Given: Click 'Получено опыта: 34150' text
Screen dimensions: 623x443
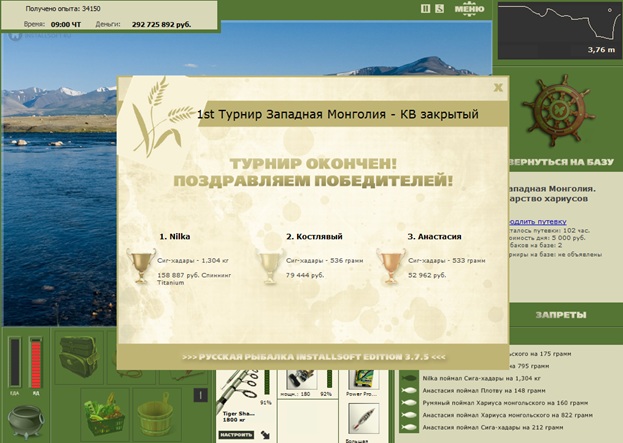Looking at the screenshot, I should coord(63,8).
